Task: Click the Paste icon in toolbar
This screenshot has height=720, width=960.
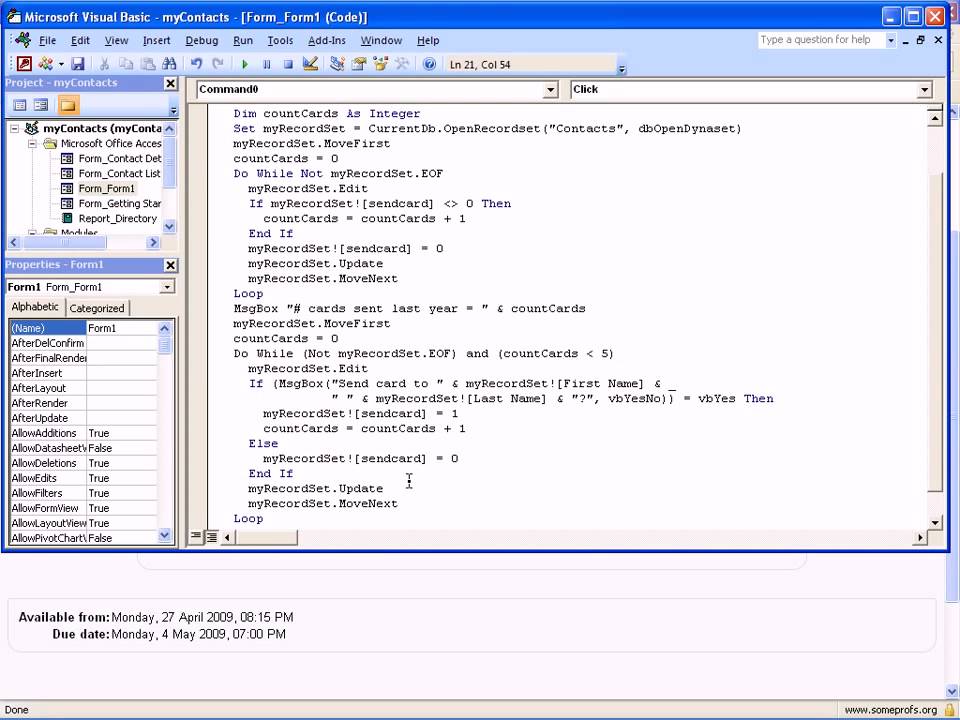Action: coord(148,64)
